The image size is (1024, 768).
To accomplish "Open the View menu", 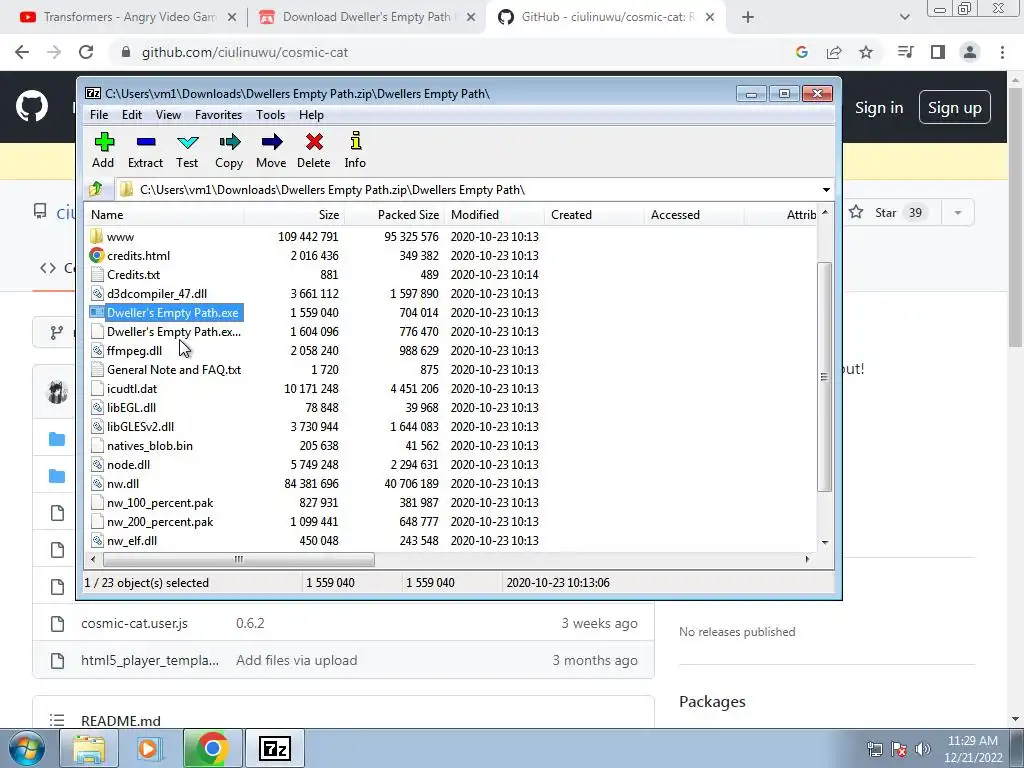I will click(x=168, y=115).
